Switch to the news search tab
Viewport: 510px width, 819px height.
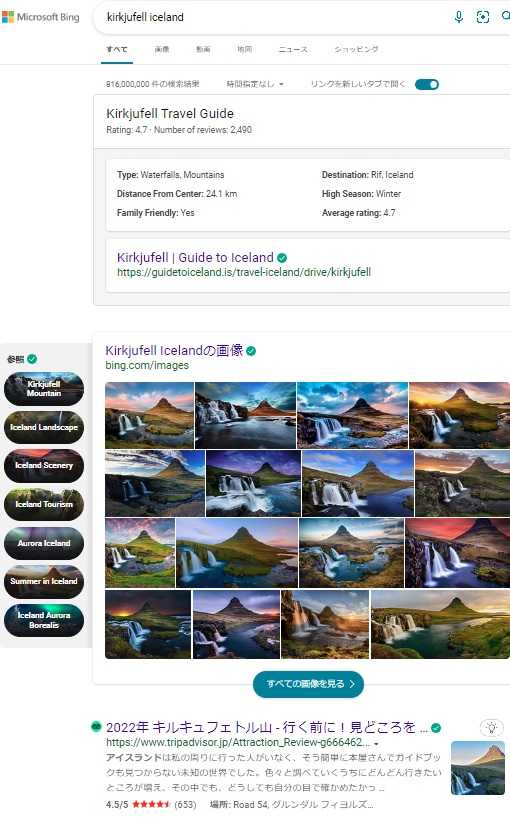[293, 49]
